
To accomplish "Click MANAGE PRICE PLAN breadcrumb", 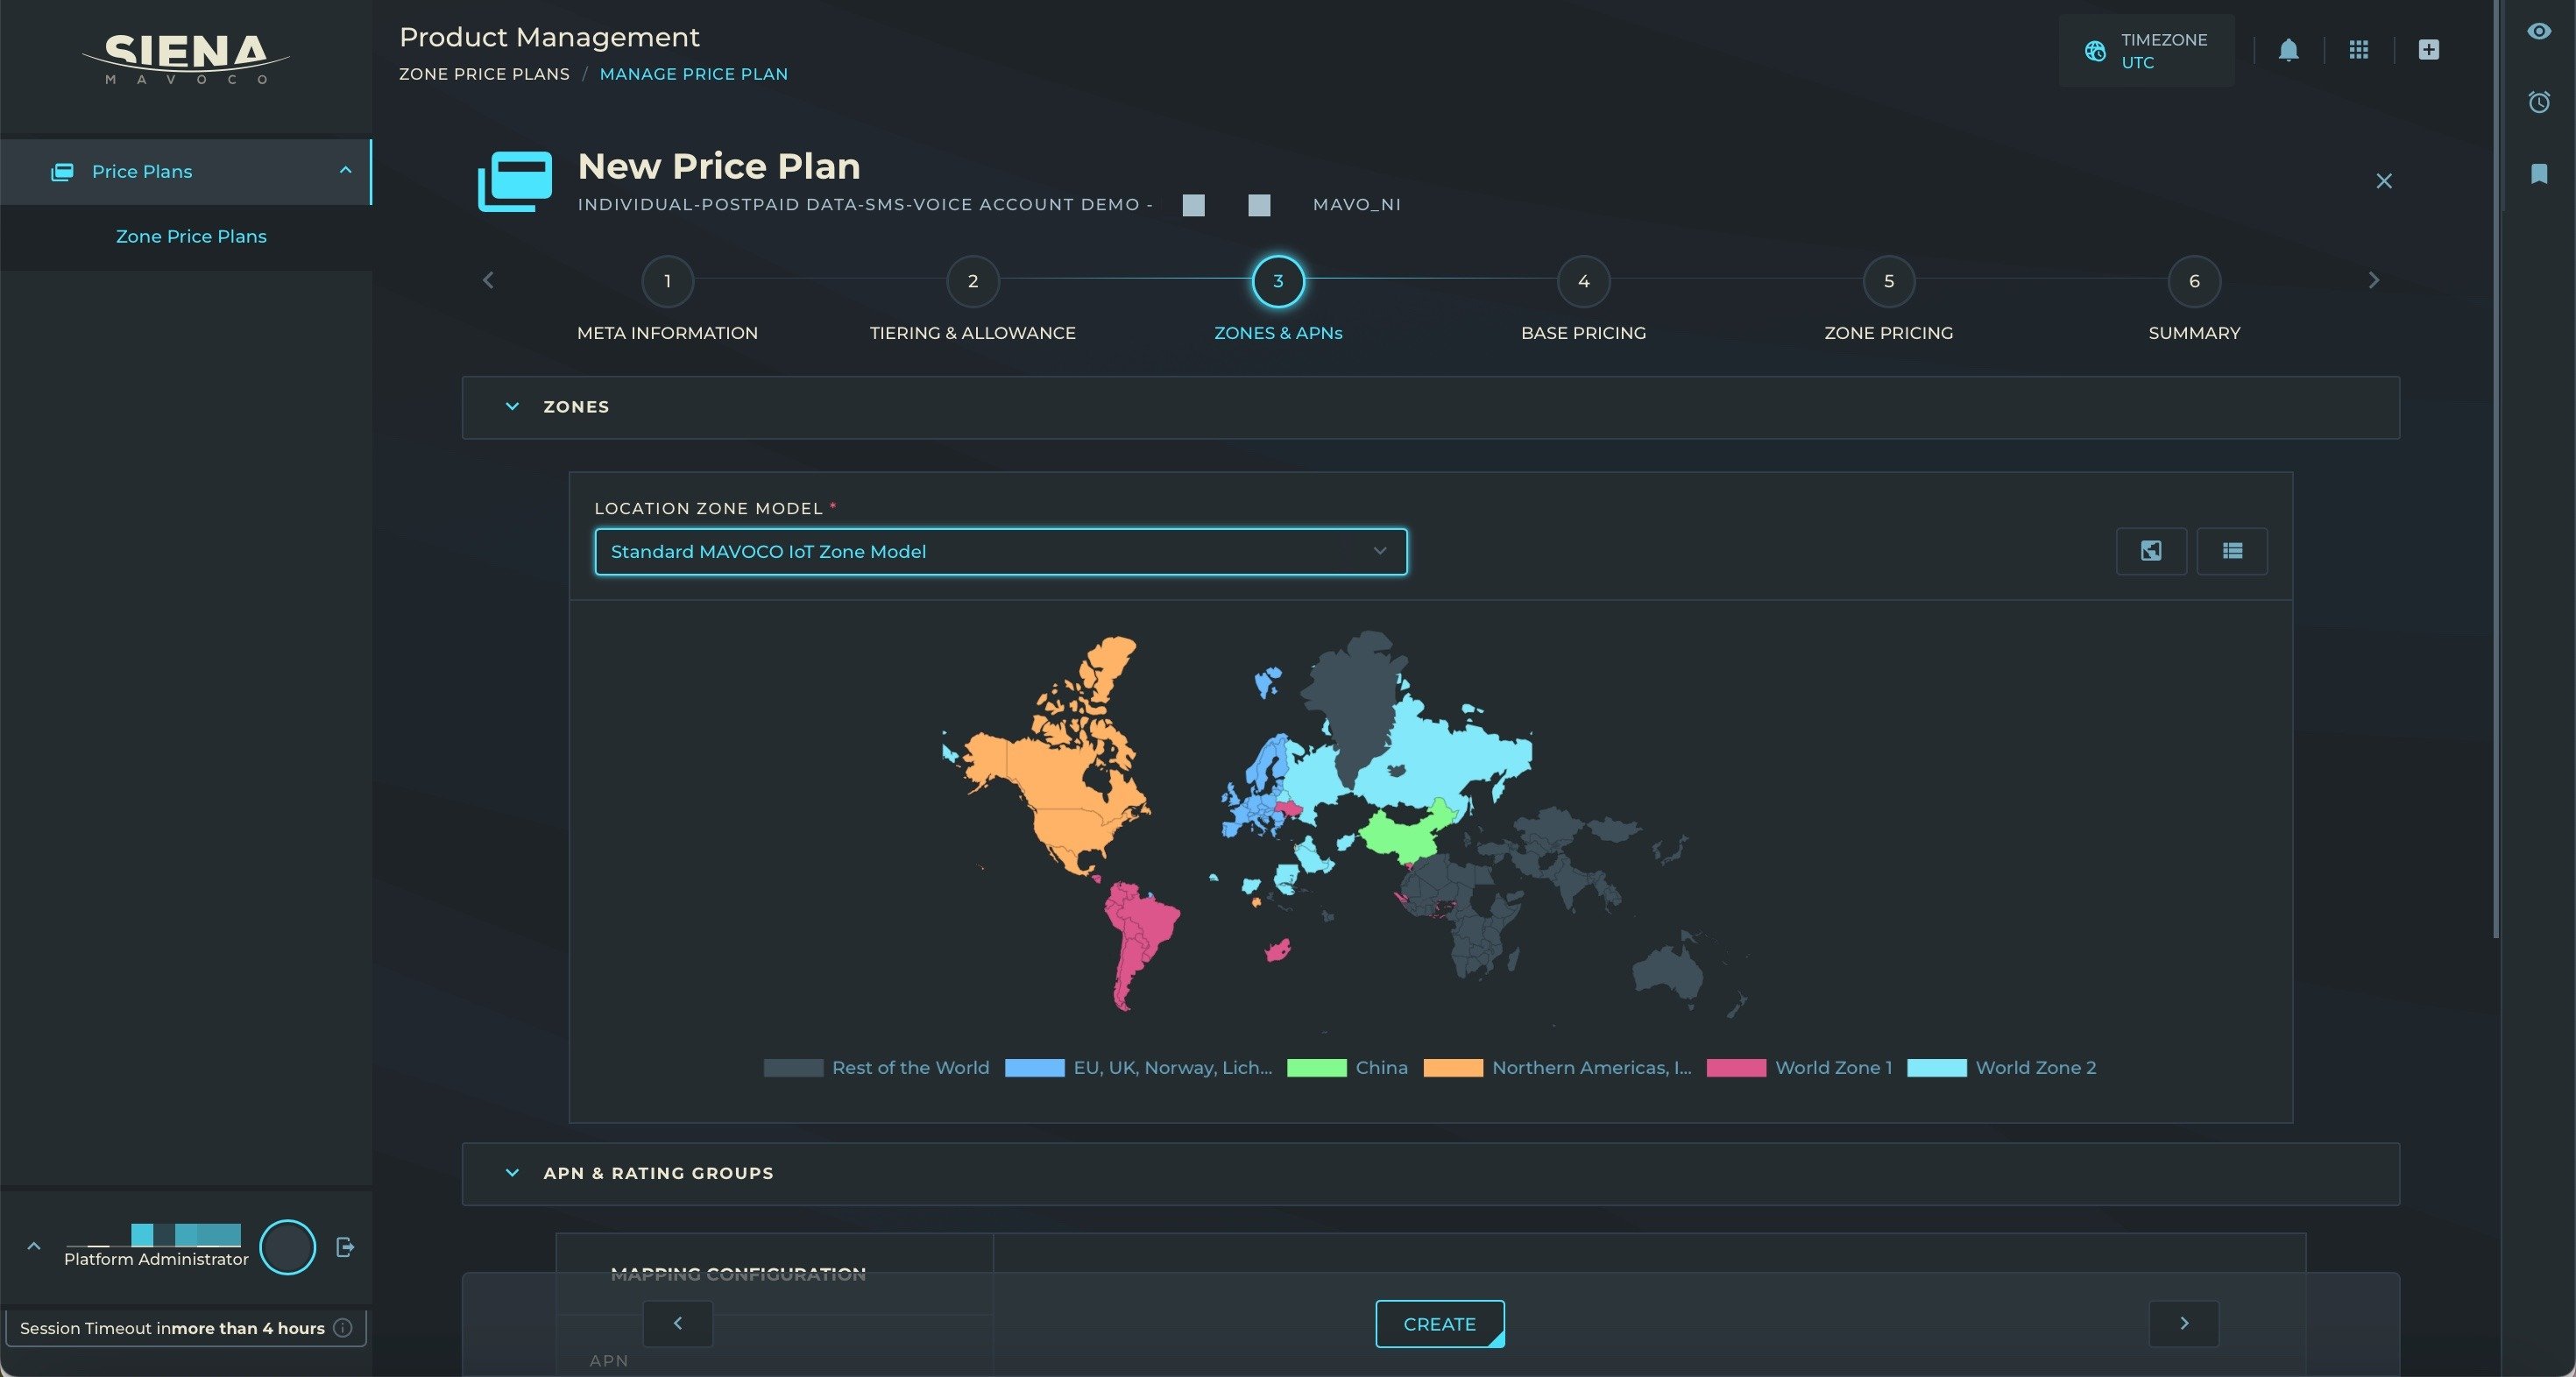I will point(694,74).
